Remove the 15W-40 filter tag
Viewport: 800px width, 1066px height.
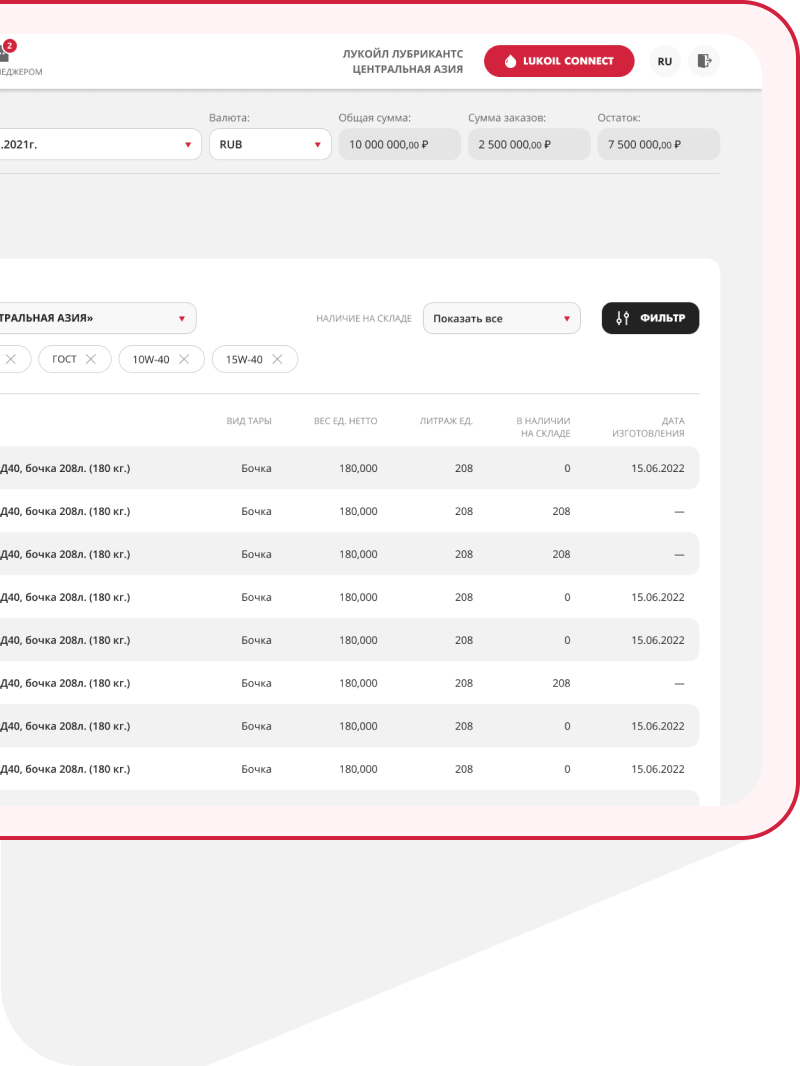coord(277,359)
